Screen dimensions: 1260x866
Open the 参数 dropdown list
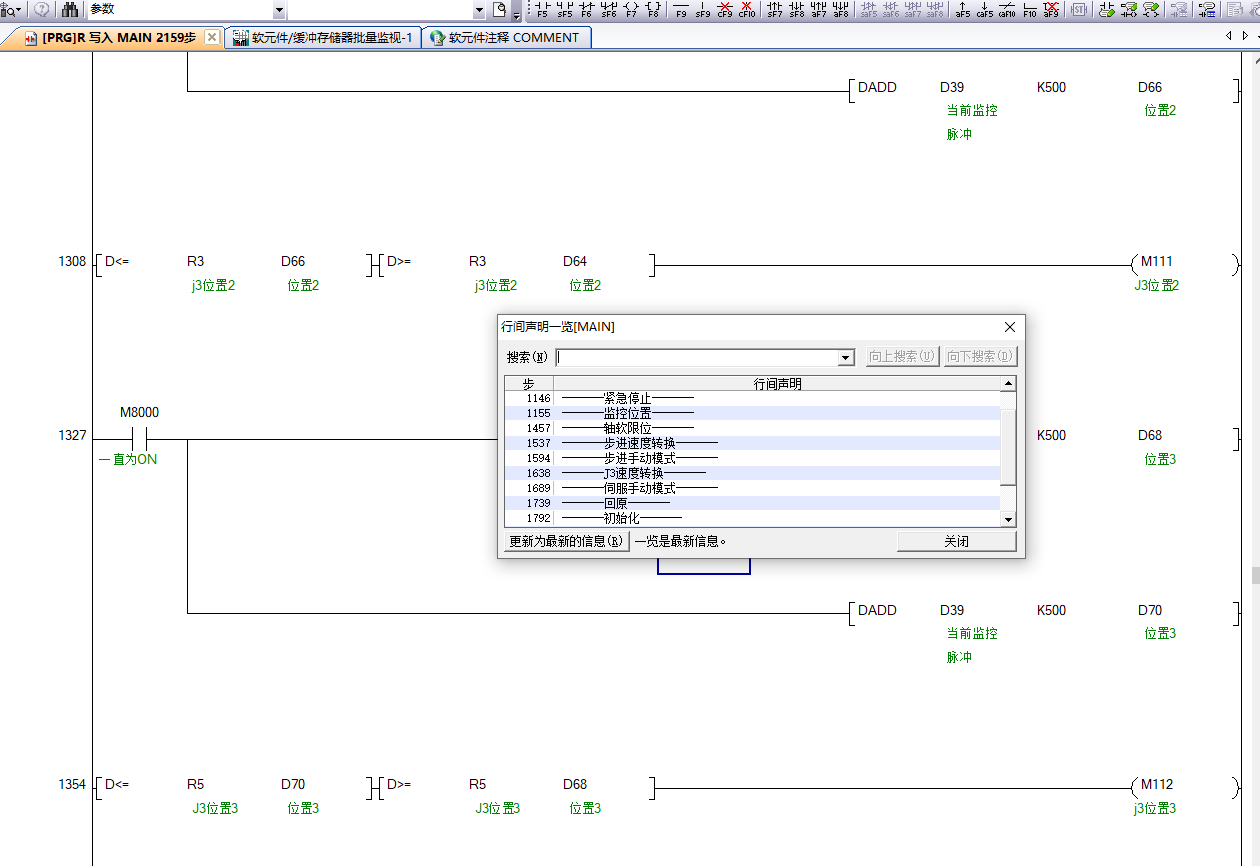278,10
